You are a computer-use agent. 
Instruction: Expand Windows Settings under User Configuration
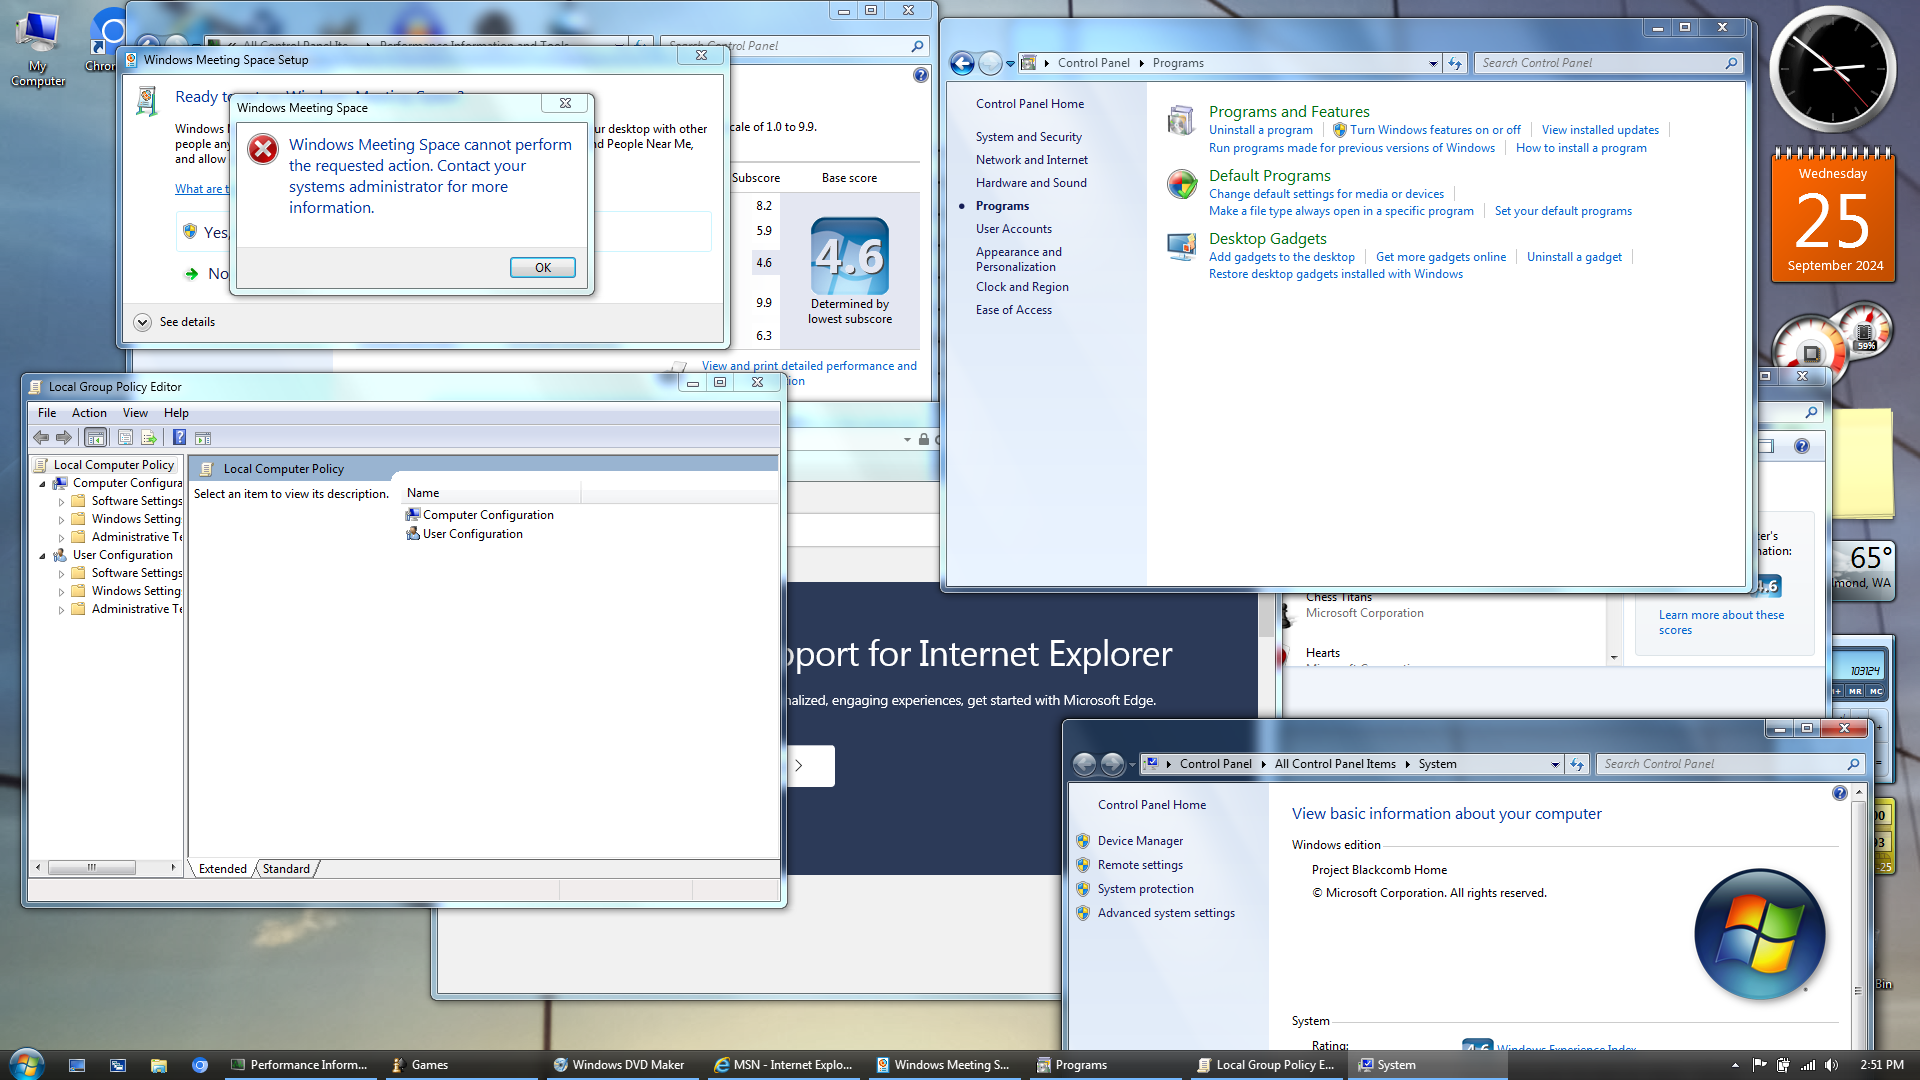coord(61,592)
